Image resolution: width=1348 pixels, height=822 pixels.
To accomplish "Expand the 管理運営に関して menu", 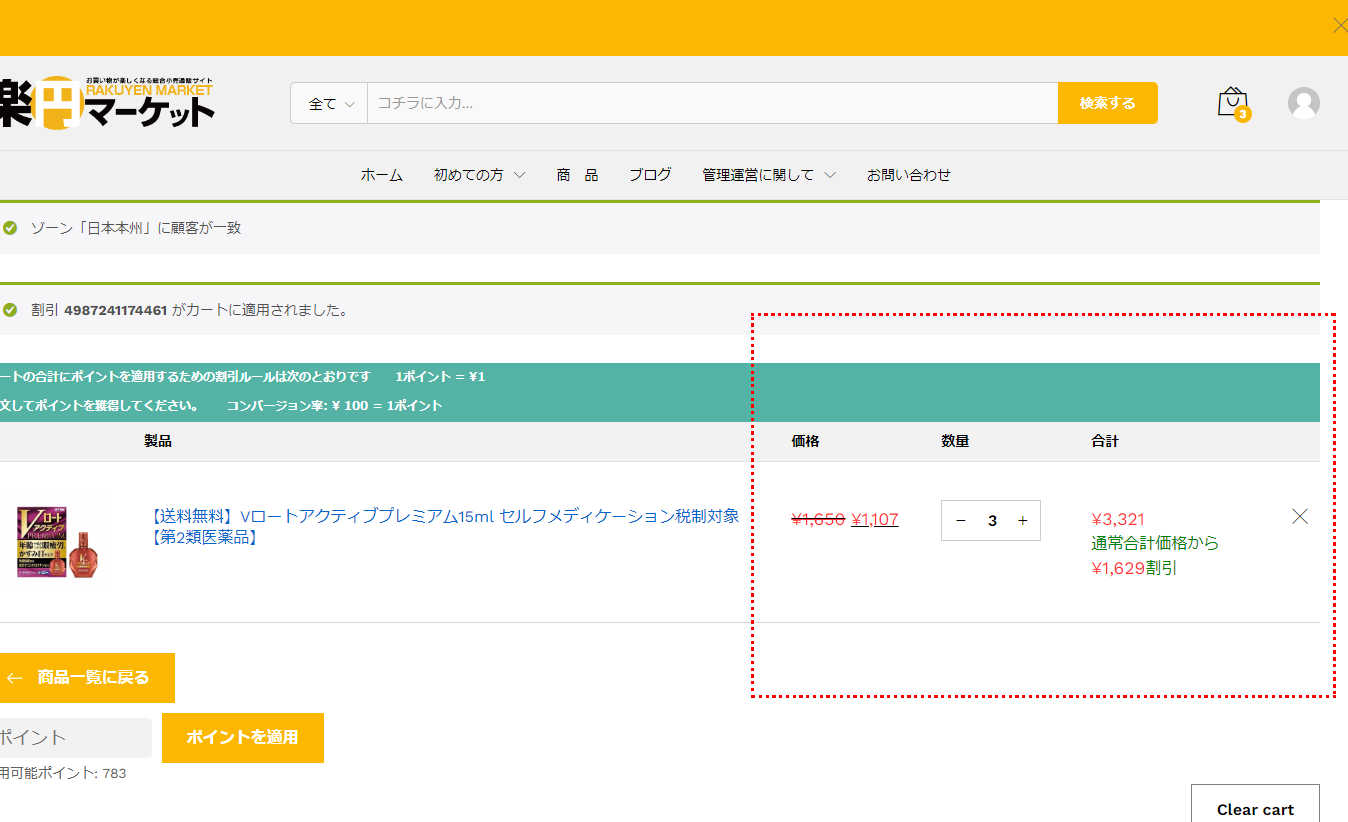I will 768,175.
